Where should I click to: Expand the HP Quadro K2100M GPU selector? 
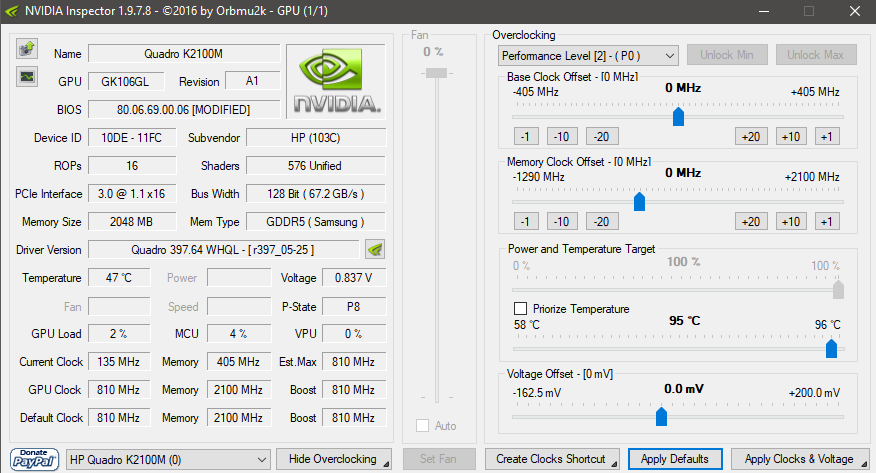pyautogui.click(x=168, y=460)
